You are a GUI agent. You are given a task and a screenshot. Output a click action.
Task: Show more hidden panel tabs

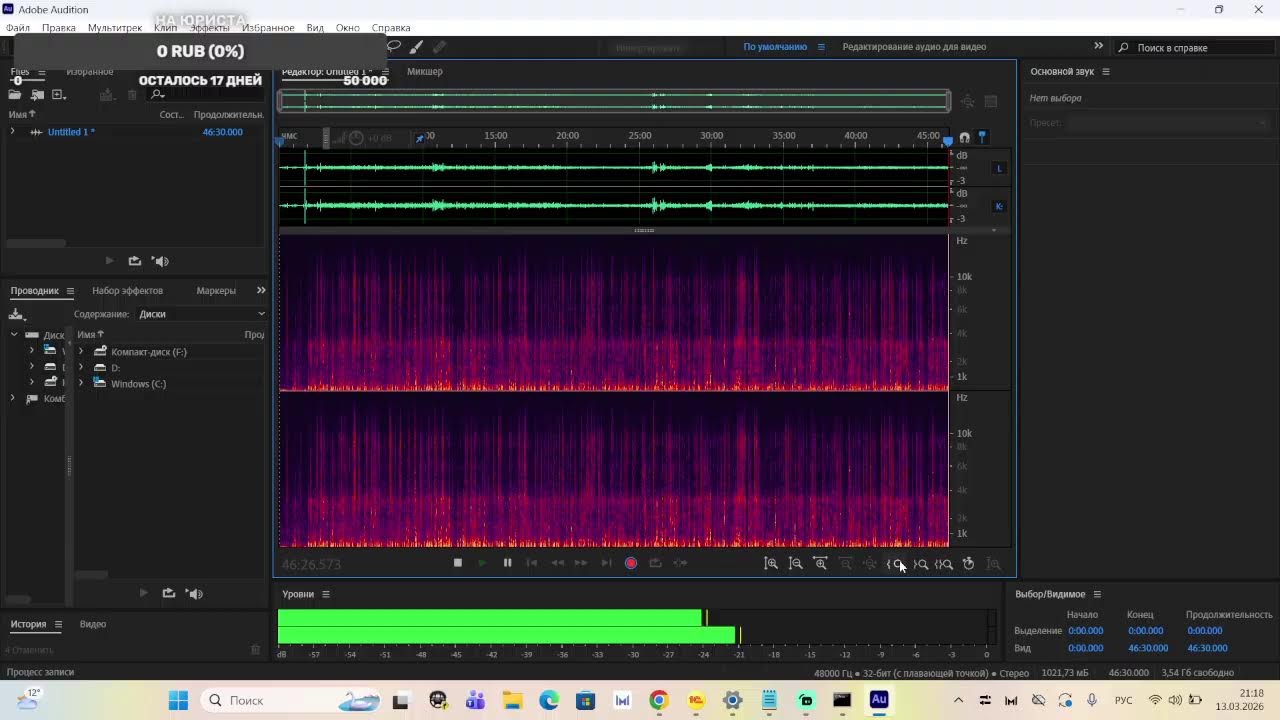[x=261, y=291]
